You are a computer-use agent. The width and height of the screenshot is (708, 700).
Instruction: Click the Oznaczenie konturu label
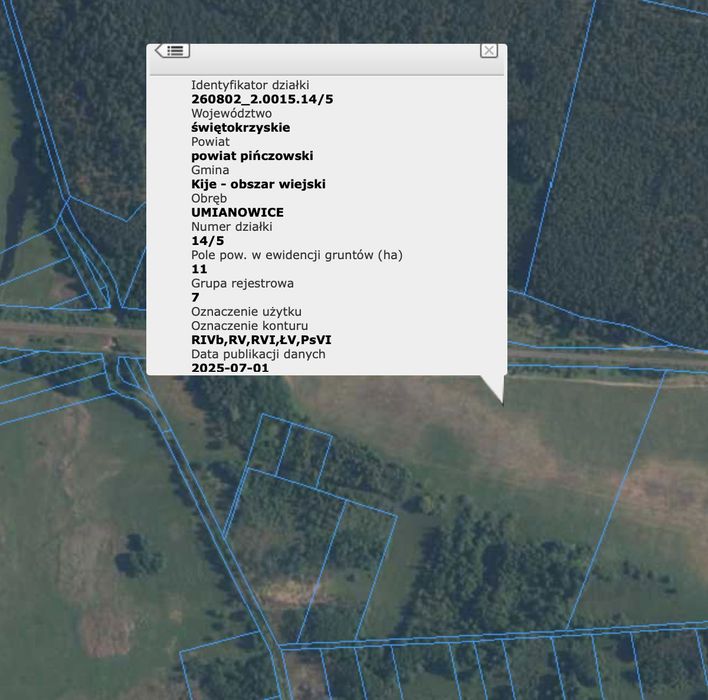click(249, 326)
